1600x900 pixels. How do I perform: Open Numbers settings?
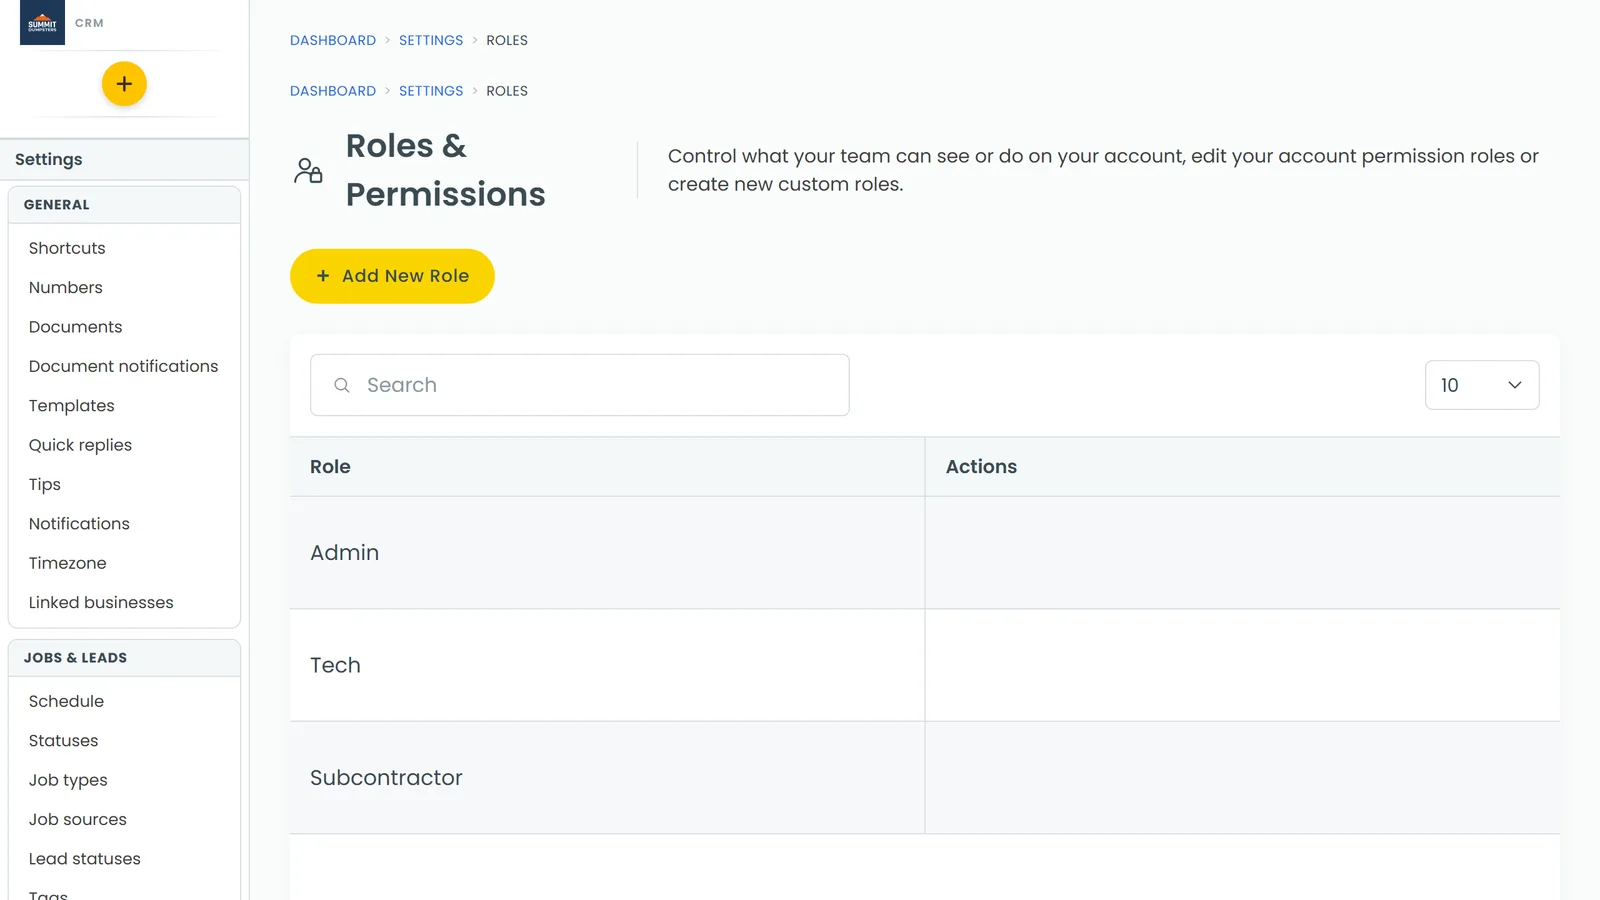[66, 287]
